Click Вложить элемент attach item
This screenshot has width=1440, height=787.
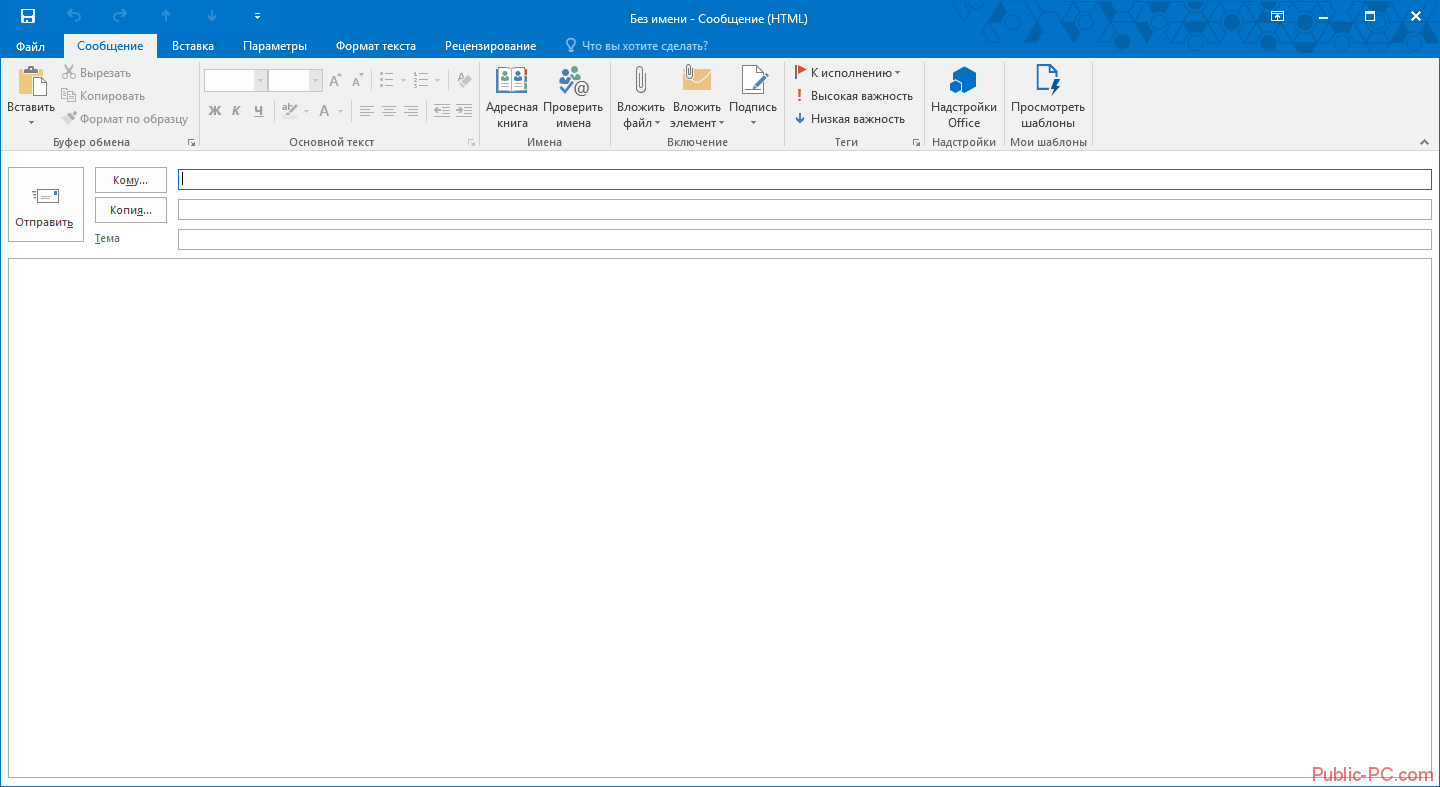pos(697,97)
